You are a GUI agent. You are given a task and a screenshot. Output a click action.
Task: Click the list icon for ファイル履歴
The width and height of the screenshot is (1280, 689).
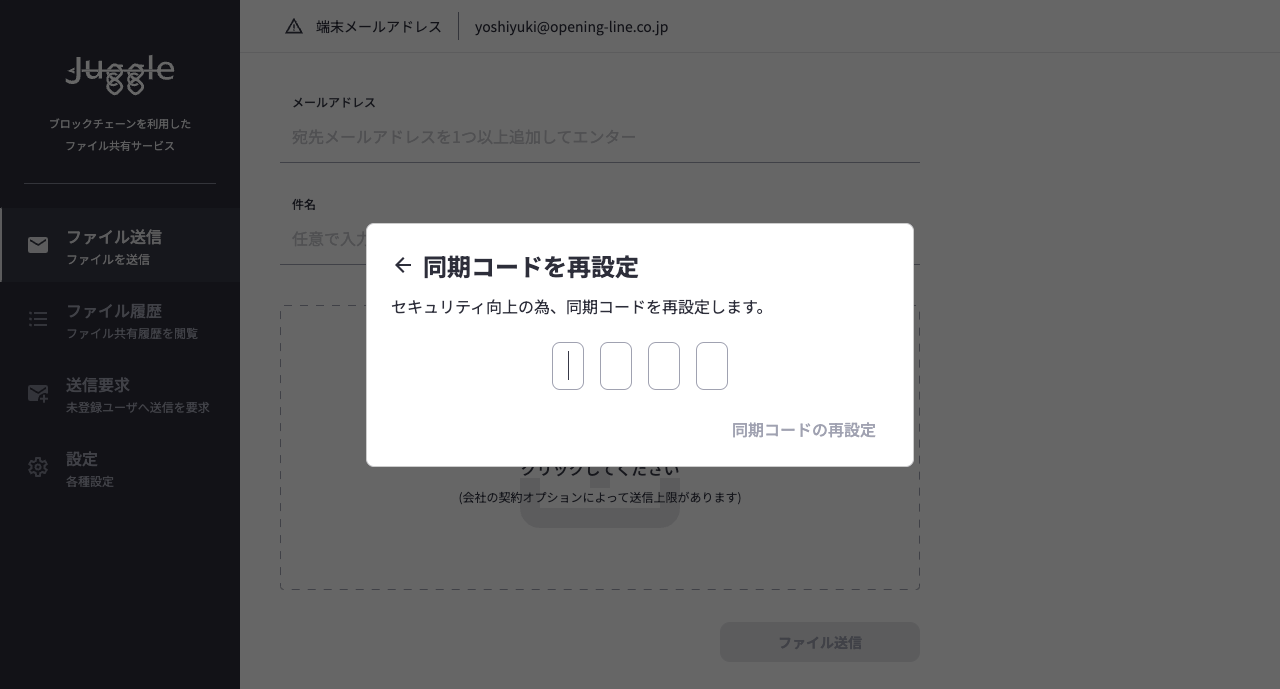coord(38,320)
